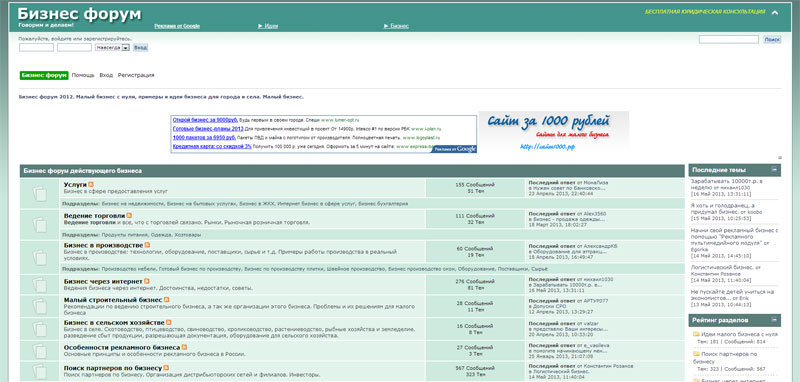The width and height of the screenshot is (800, 382).
Task: Click the Вход login button
Action: coord(140,47)
